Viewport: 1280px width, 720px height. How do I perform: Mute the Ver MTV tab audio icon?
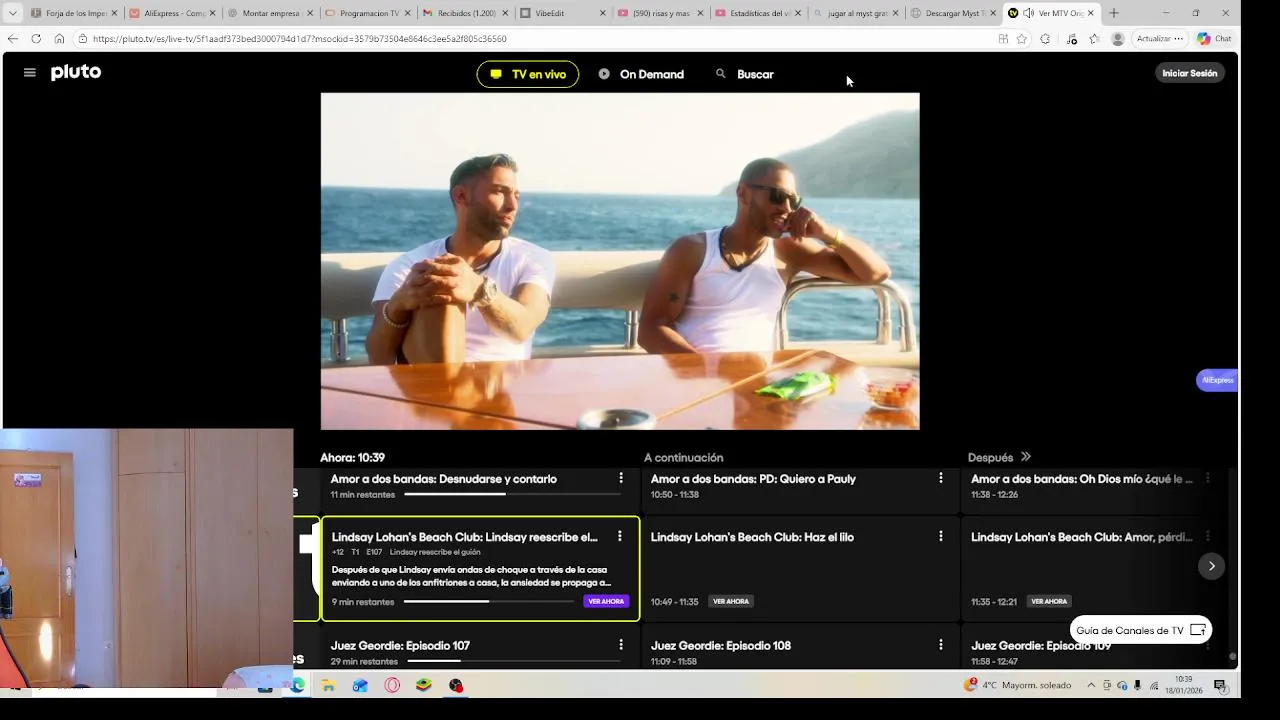pos(1028,13)
